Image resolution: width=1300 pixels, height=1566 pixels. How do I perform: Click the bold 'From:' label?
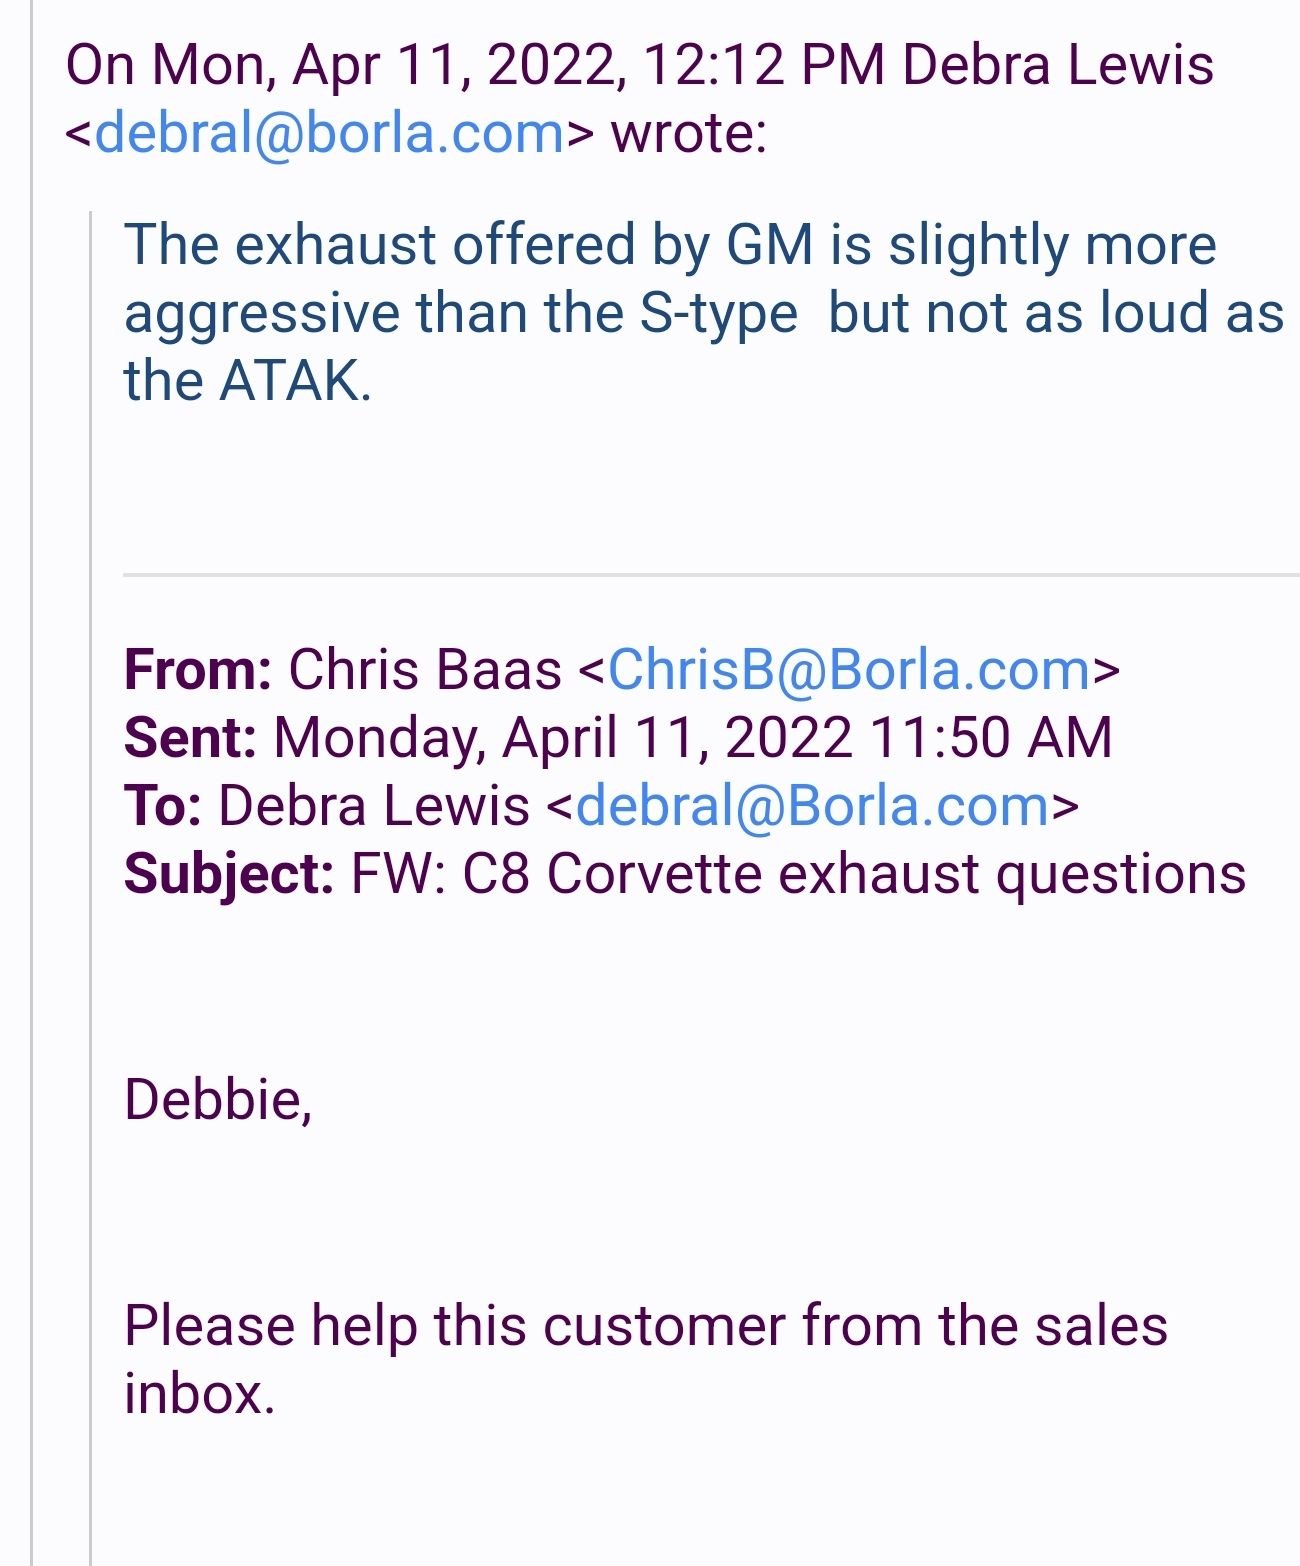[197, 669]
